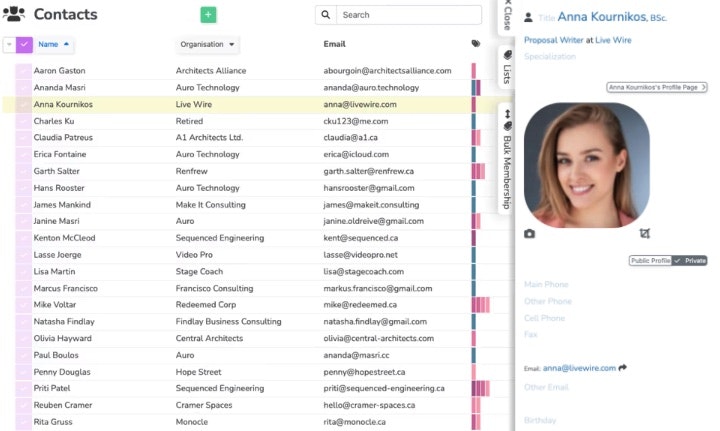Toggle checkbox for Rita Gruss
Image resolution: width=720 pixels, height=431 pixels.
(x=23, y=422)
